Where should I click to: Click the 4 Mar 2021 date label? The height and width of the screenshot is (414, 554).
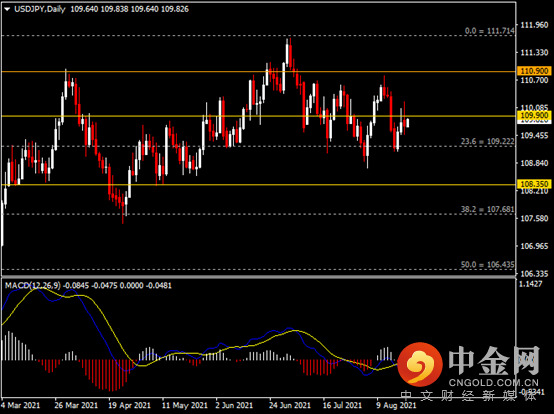[20, 405]
